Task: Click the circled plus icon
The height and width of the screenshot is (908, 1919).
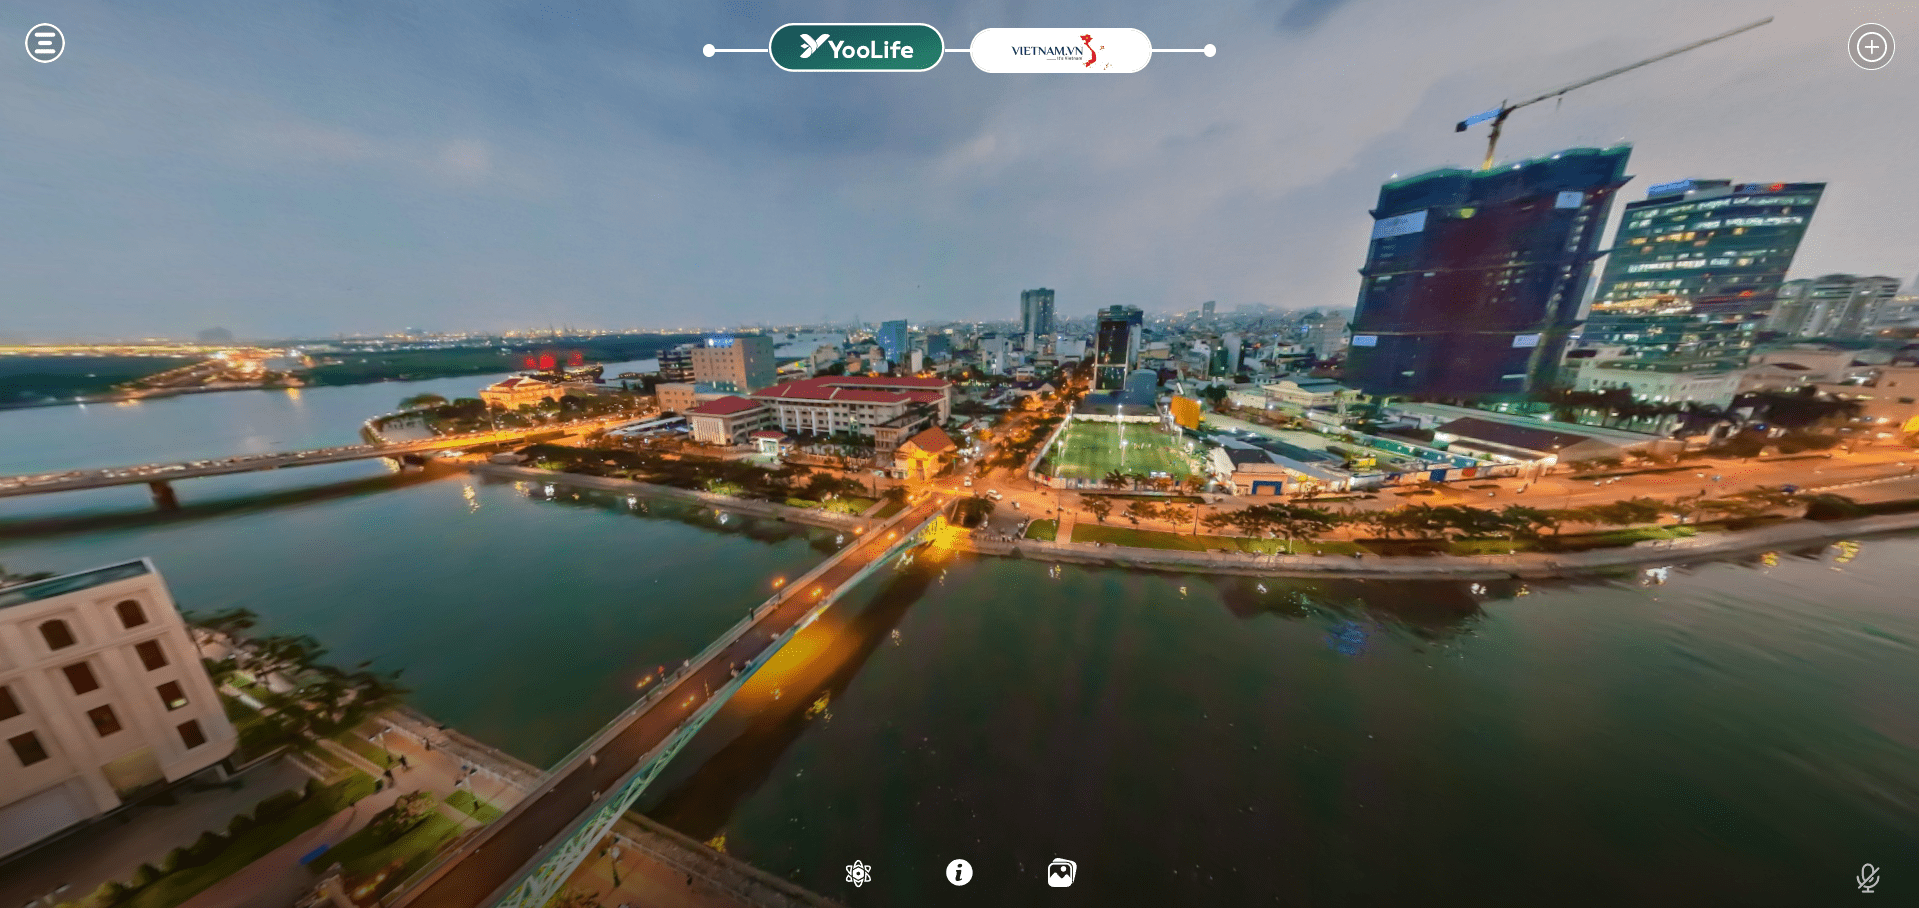Action: point(1871,47)
